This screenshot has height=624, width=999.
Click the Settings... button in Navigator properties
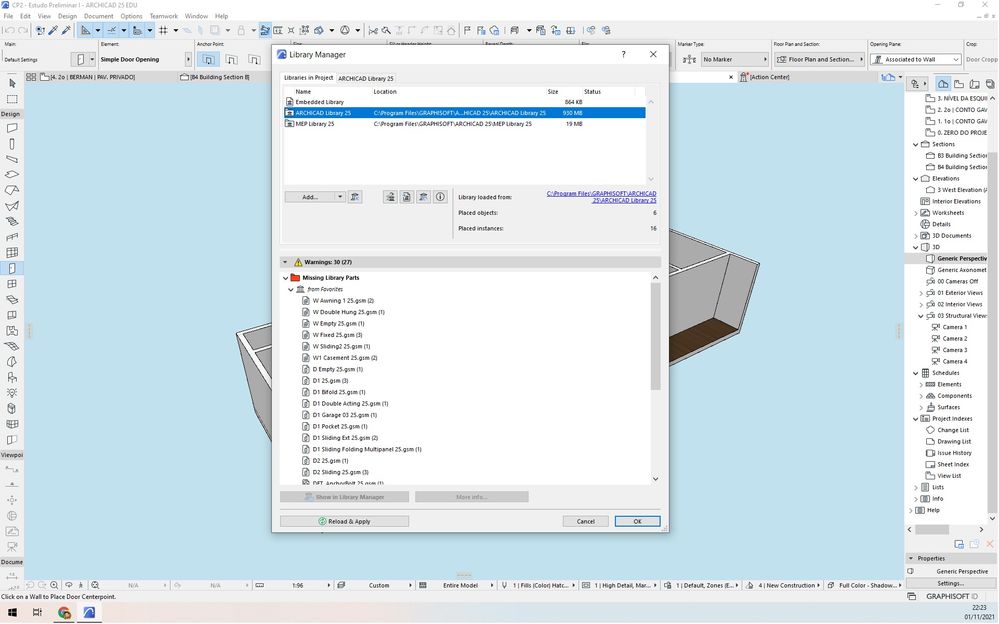(950, 583)
